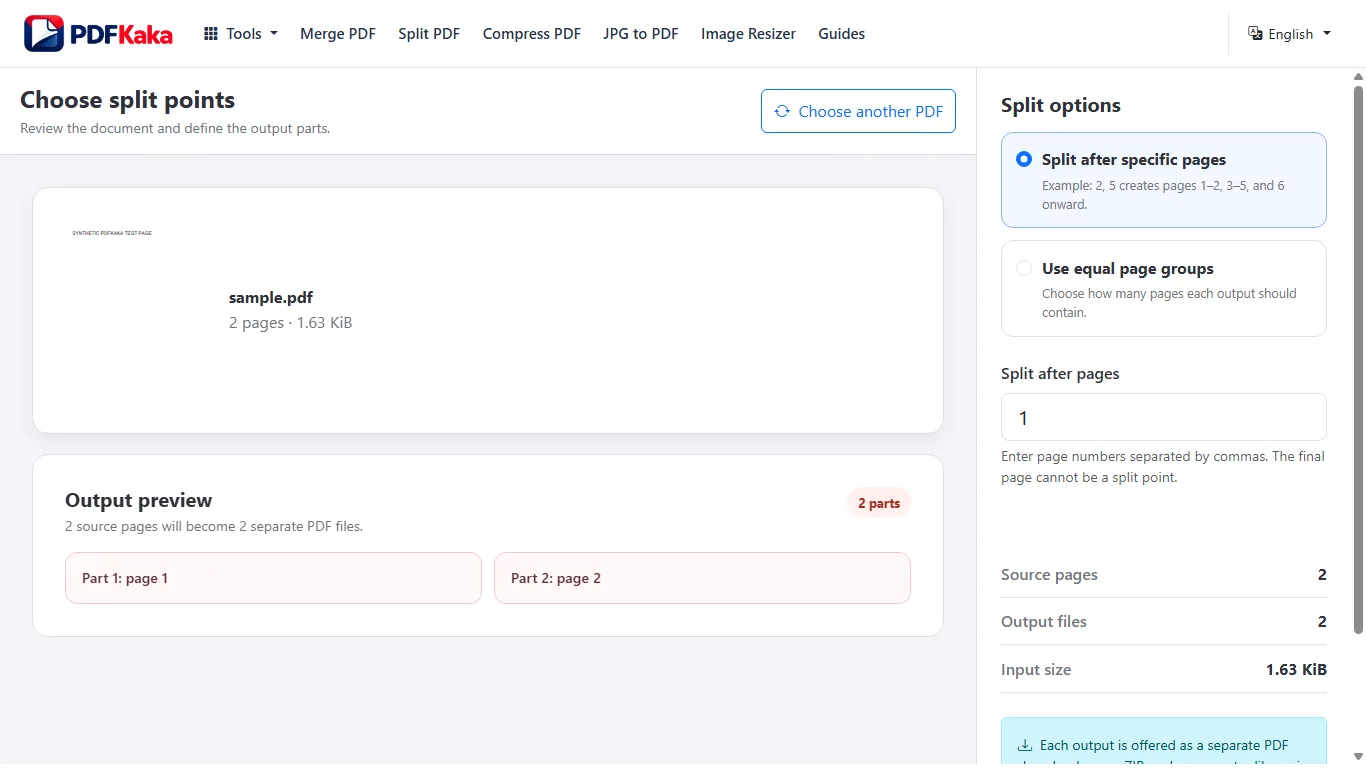
Task: Open Image Resizer tool
Action: click(748, 34)
